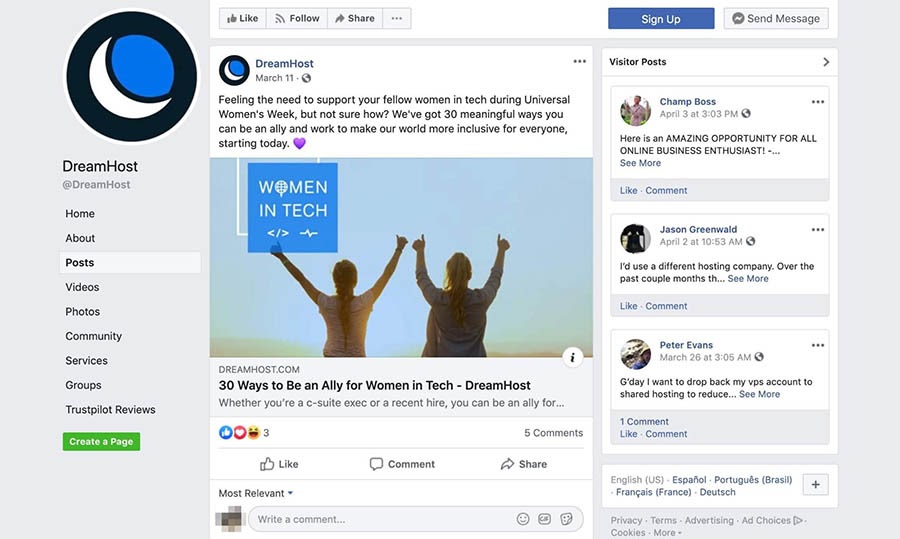Expand See More on Champ Boss post

(x=640, y=163)
